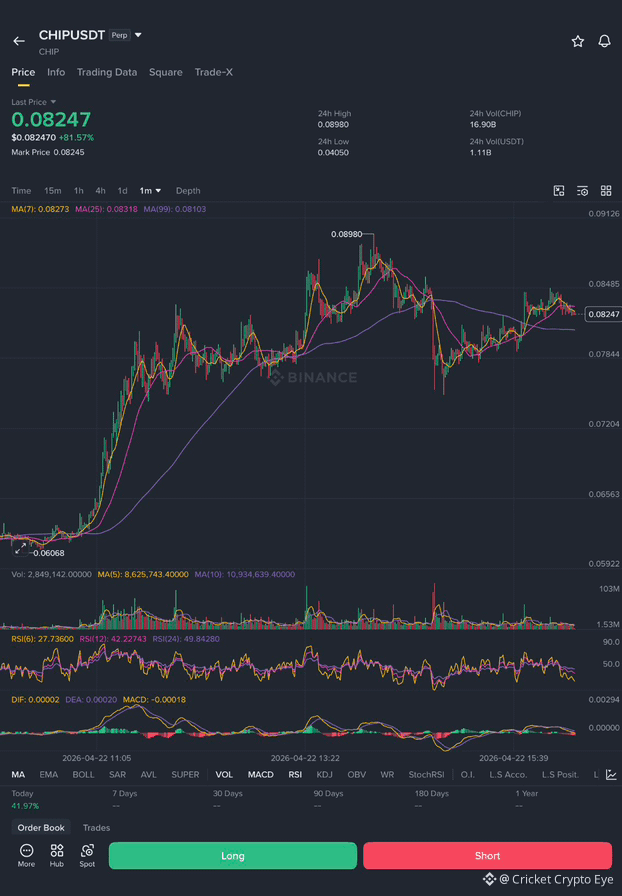Enable the WR sub-indicator
The width and height of the screenshot is (622, 896).
point(387,775)
